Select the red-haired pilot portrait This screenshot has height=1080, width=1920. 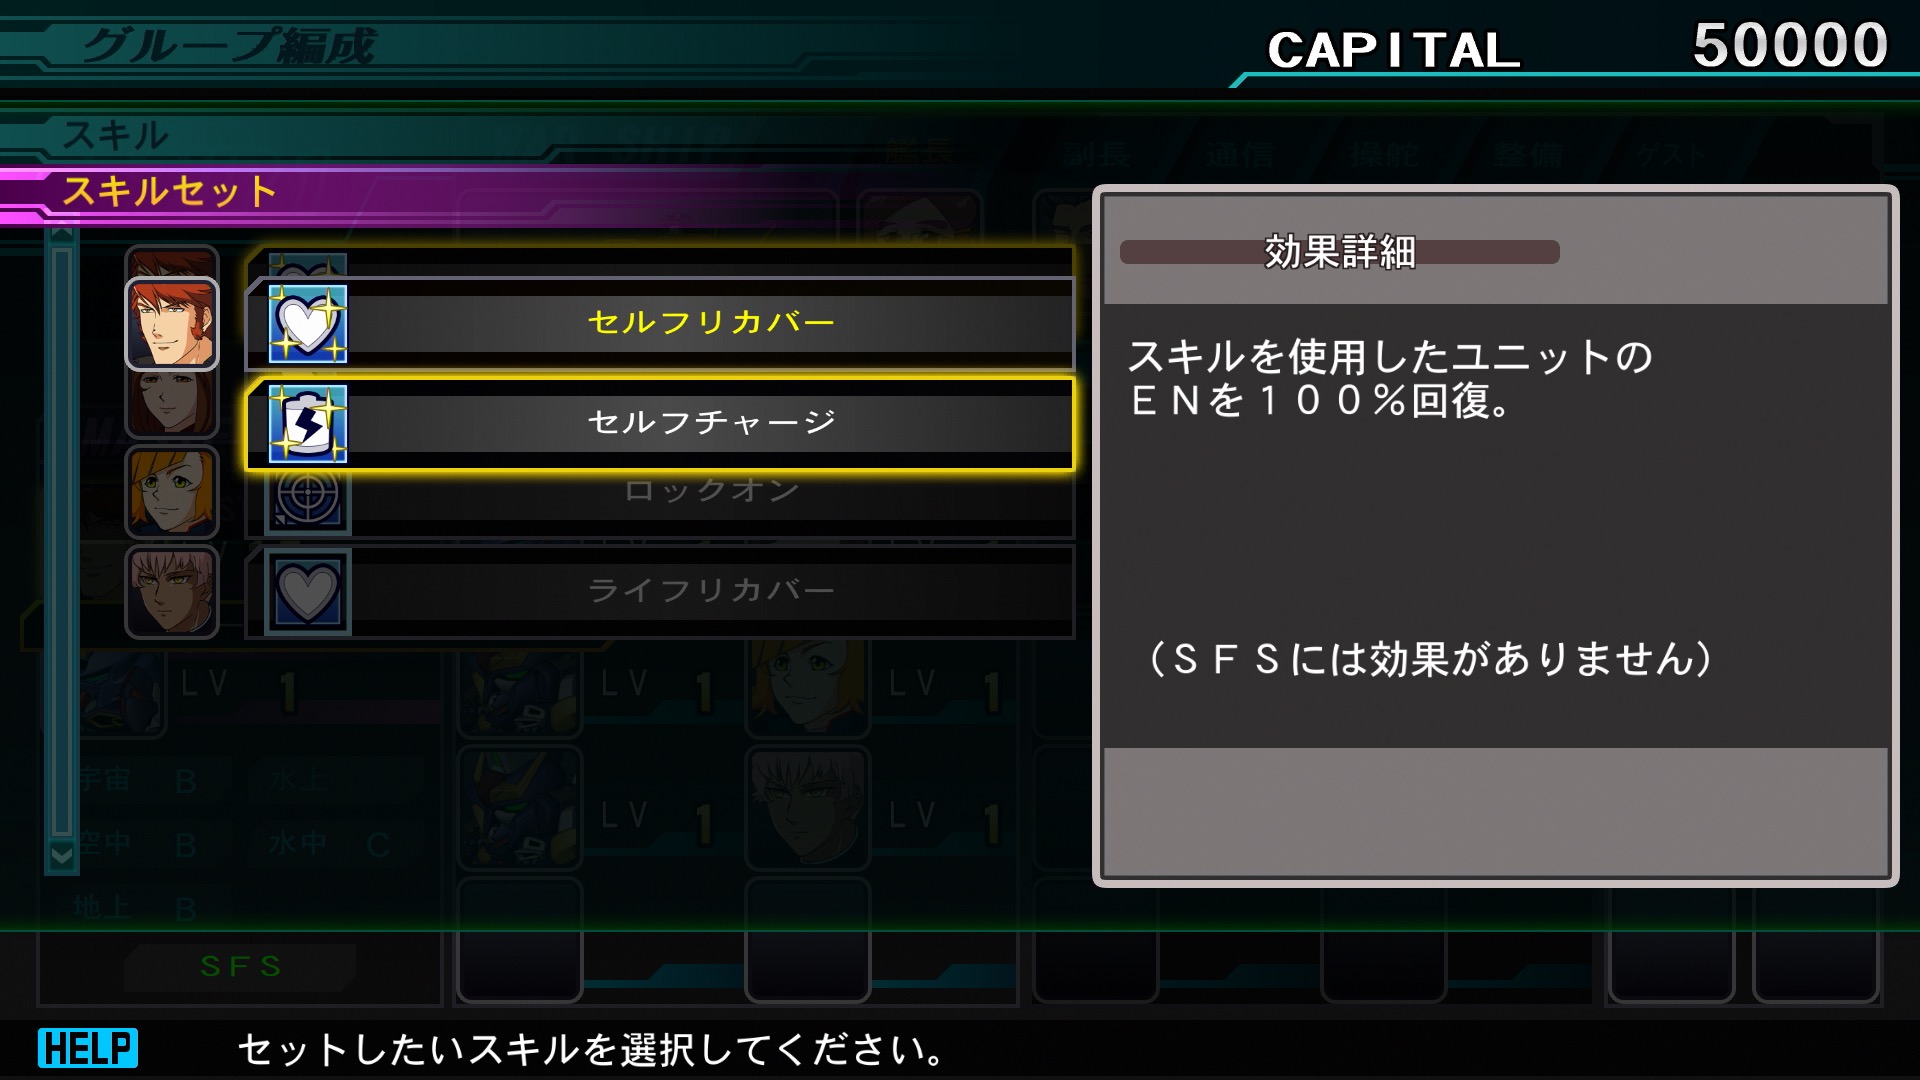(x=172, y=323)
